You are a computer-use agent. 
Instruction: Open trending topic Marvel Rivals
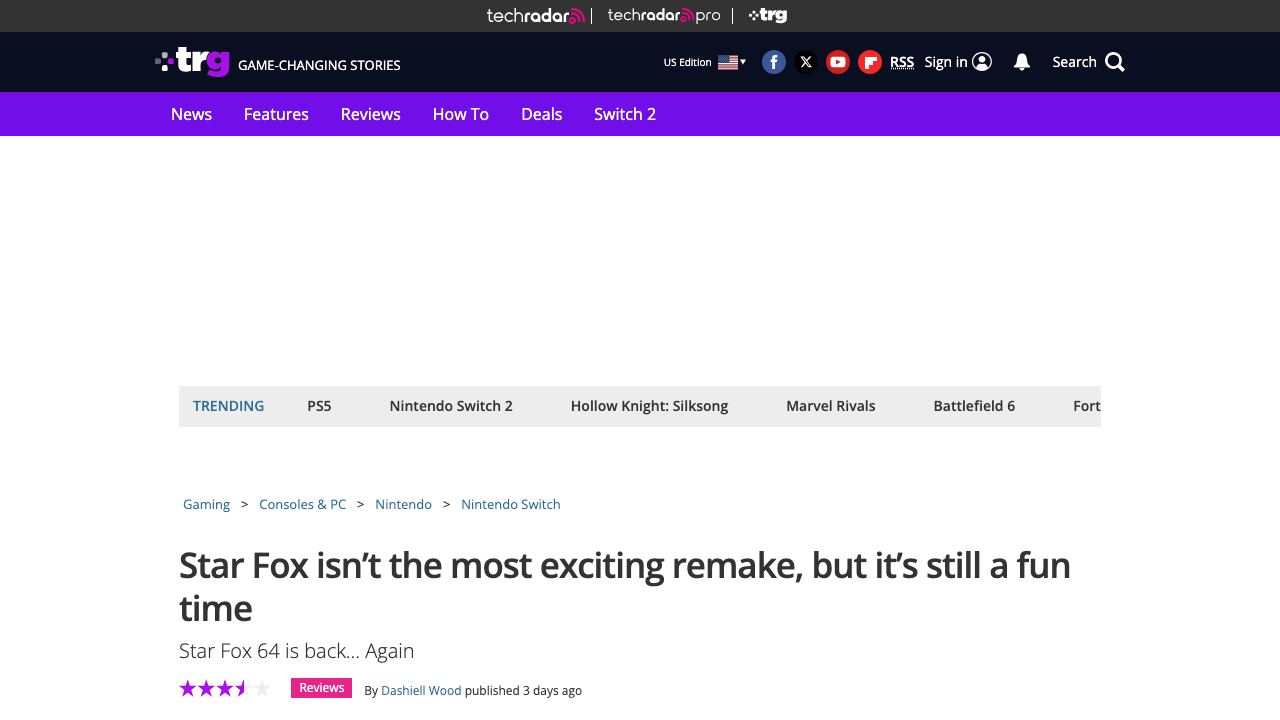tap(830, 406)
